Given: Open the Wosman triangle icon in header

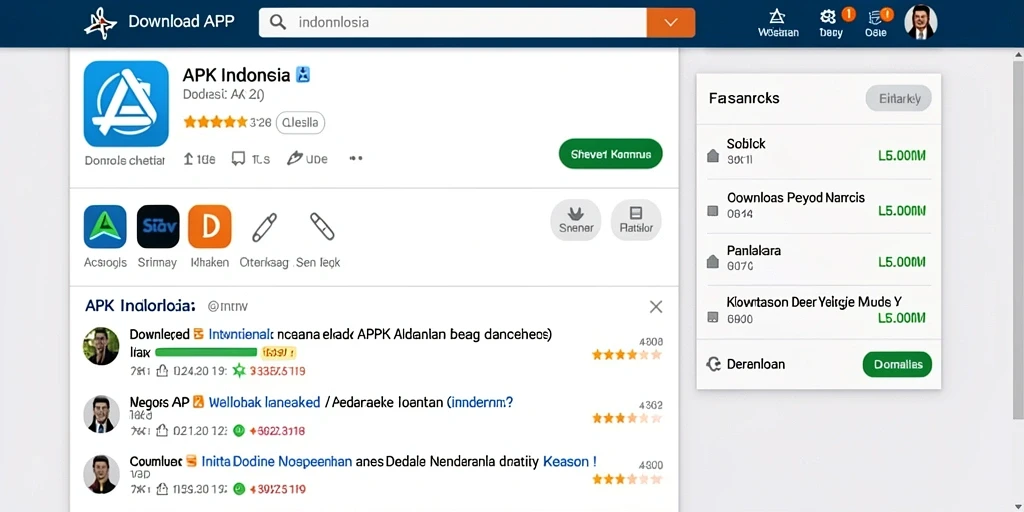Looking at the screenshot, I should [x=777, y=17].
